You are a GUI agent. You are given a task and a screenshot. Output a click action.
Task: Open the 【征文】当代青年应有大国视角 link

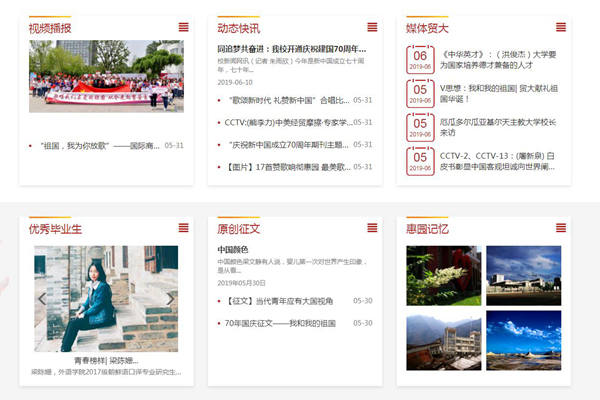coord(280,301)
